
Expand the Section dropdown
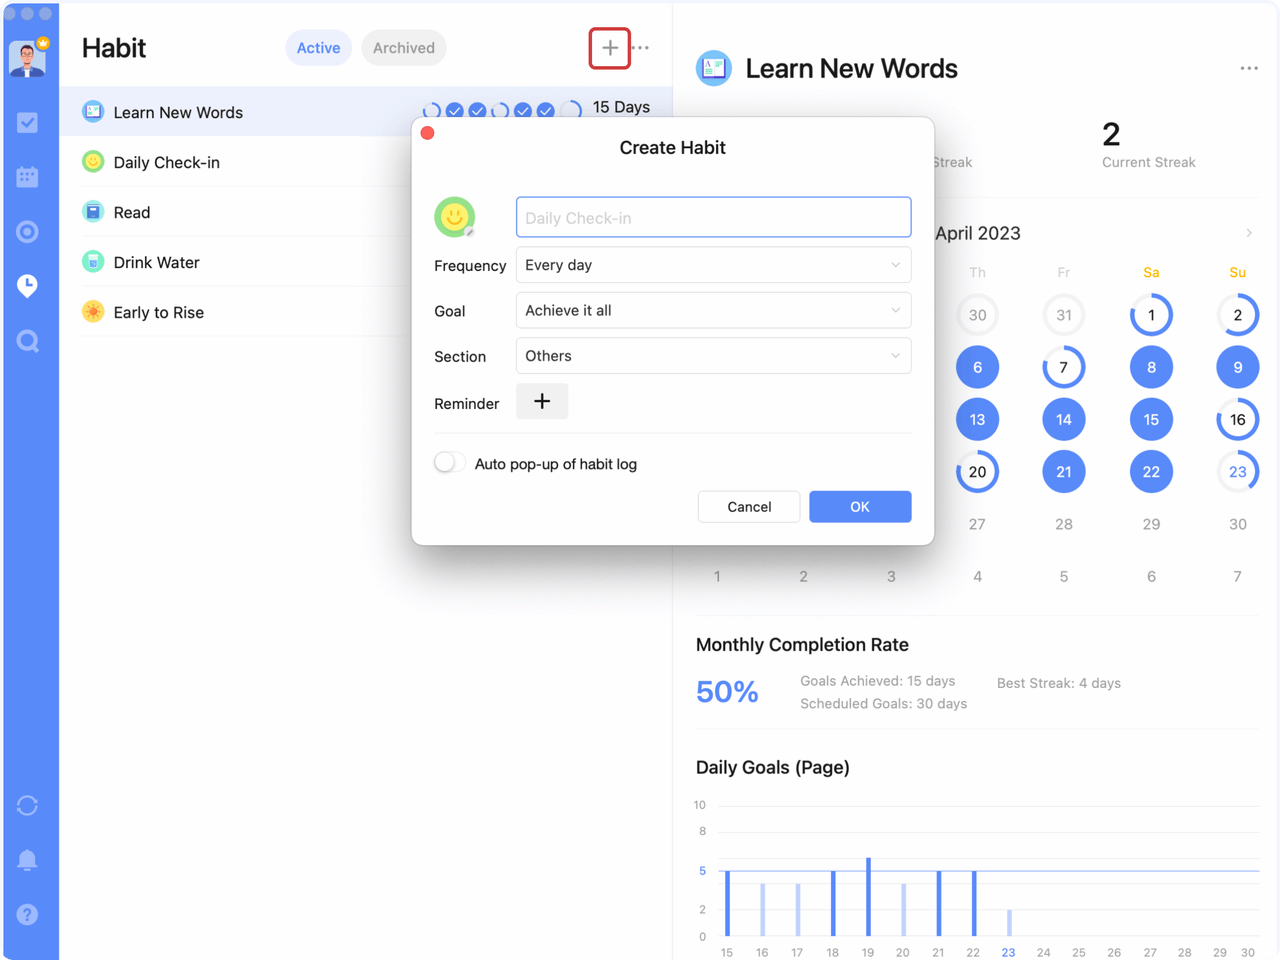[713, 356]
